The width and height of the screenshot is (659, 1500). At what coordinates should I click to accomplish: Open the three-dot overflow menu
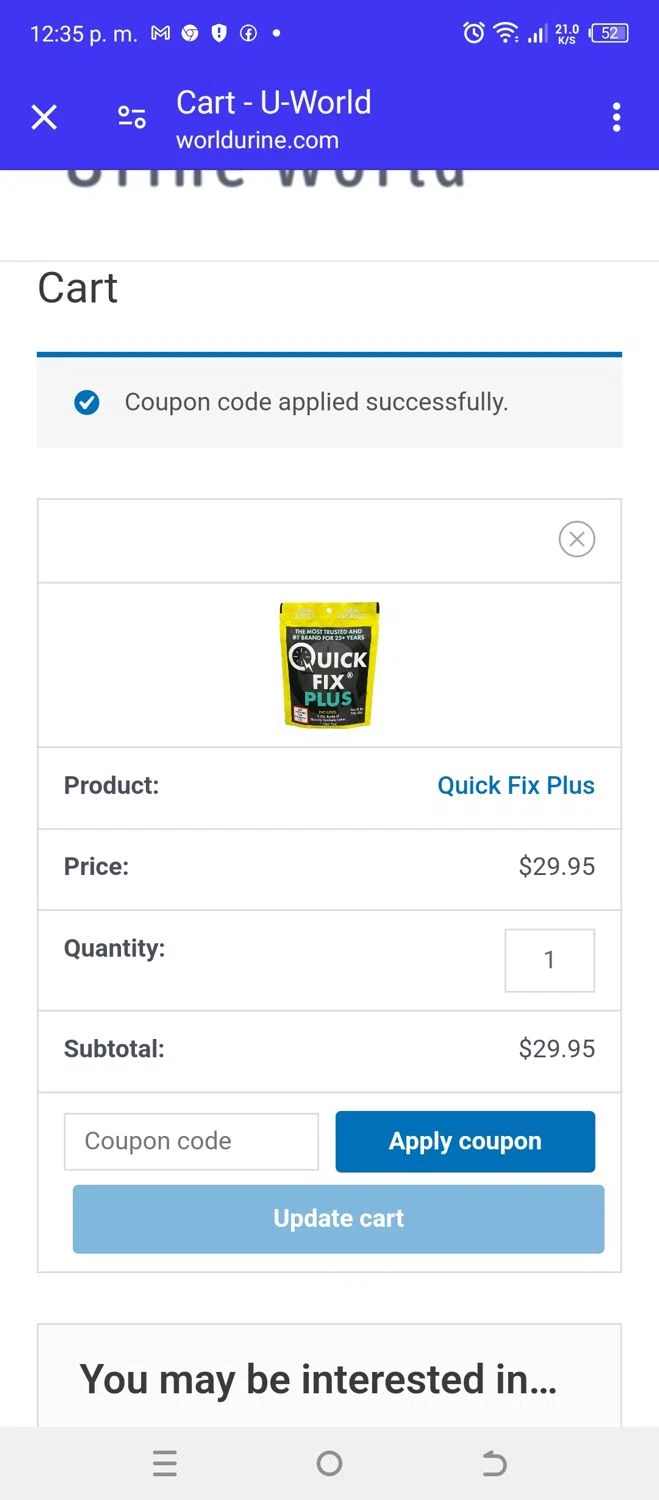[616, 118]
